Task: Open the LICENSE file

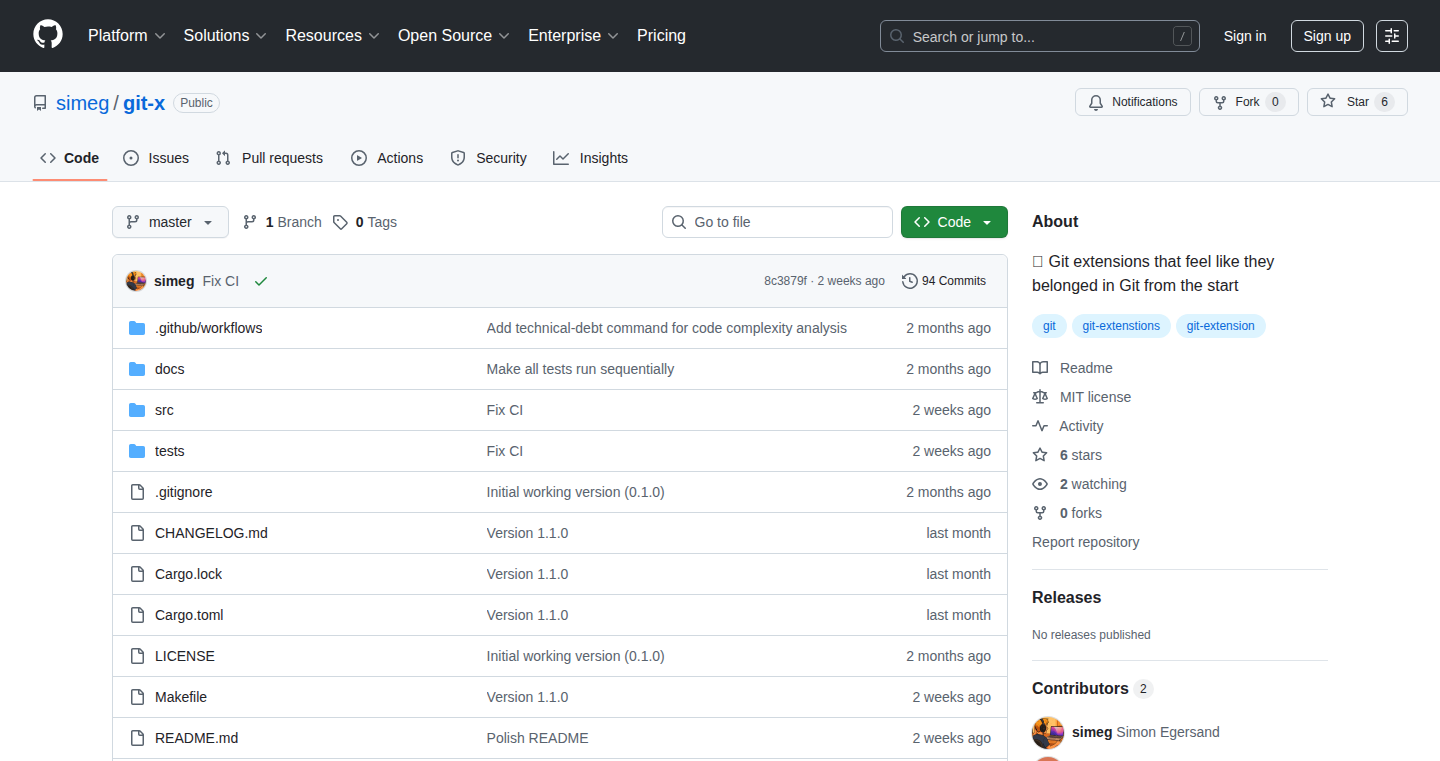Action: 185,656
